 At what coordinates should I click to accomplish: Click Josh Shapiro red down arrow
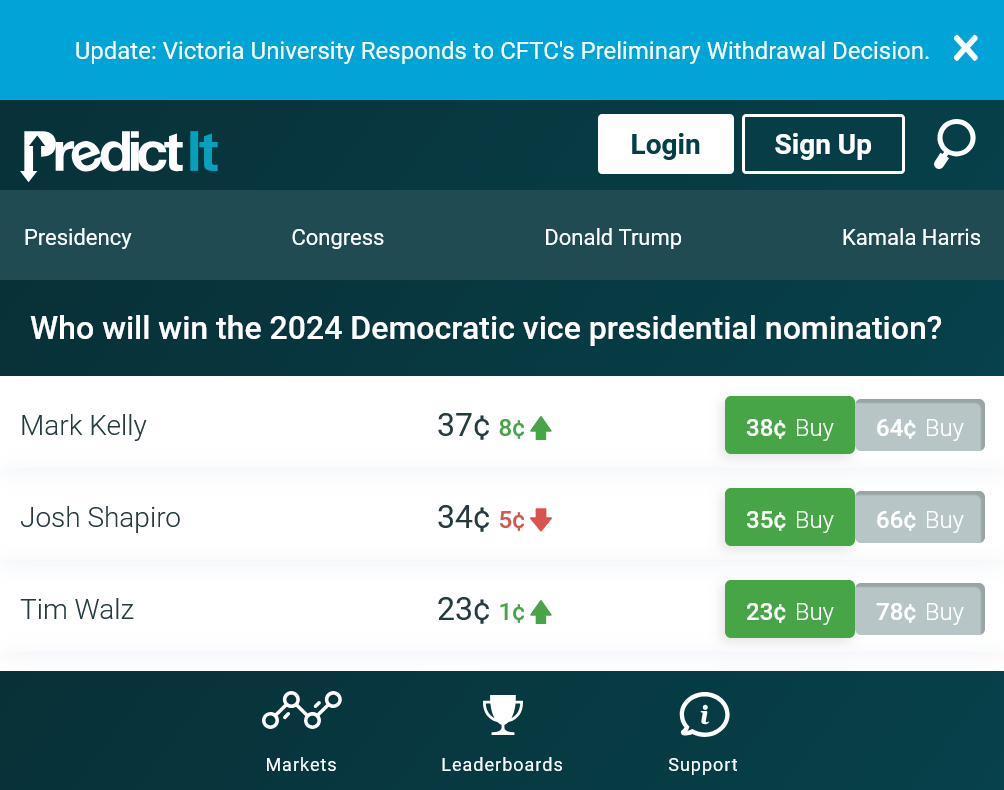[x=541, y=520]
